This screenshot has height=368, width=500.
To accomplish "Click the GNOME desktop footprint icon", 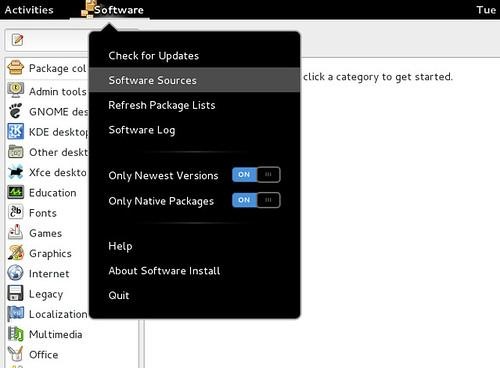I will (x=15, y=111).
